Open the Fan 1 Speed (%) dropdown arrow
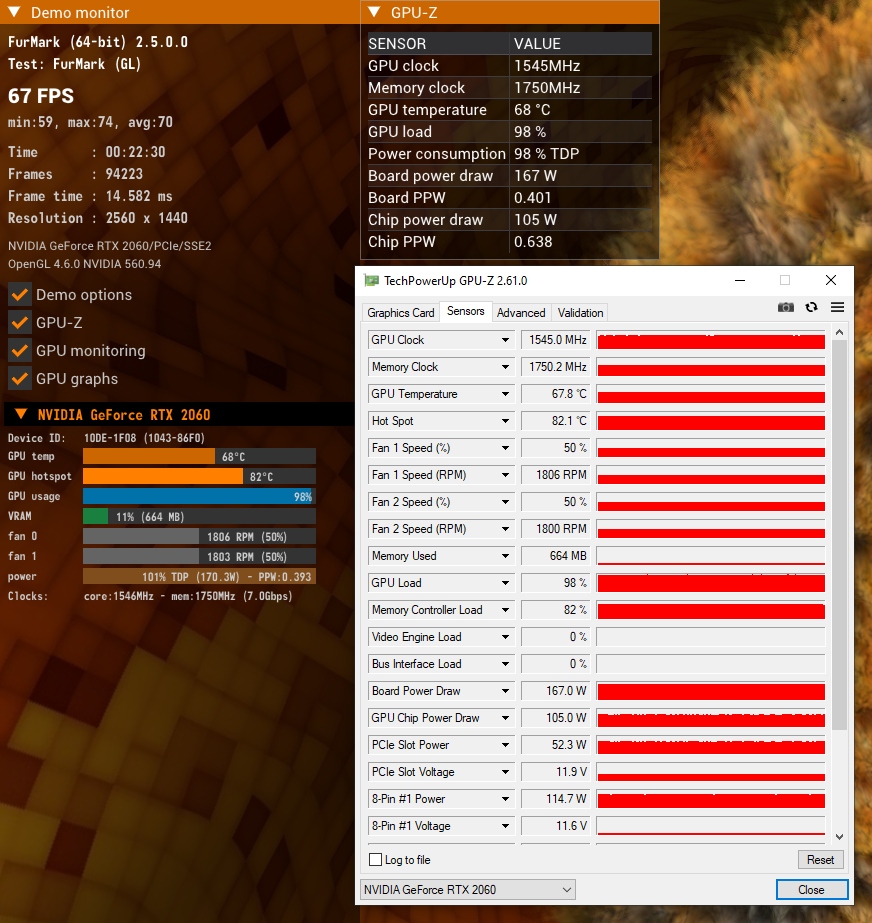872x923 pixels. 505,448
